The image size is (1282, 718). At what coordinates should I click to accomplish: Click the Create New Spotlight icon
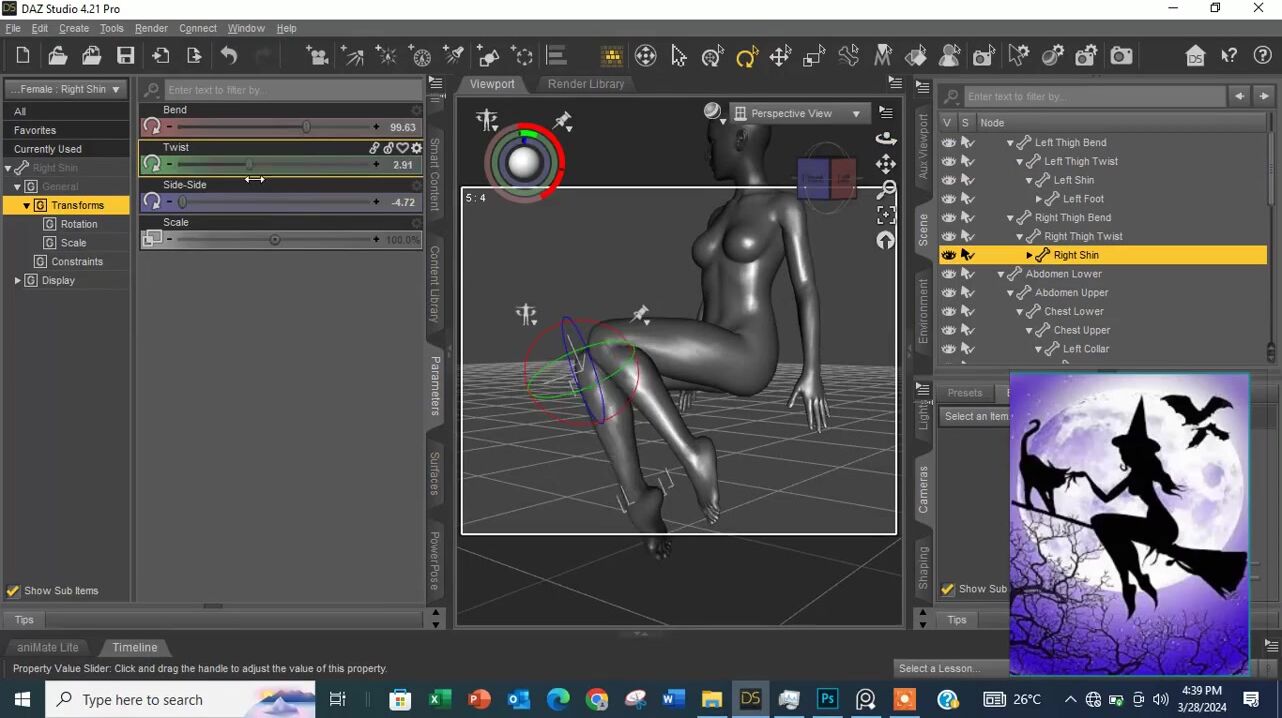point(454,57)
